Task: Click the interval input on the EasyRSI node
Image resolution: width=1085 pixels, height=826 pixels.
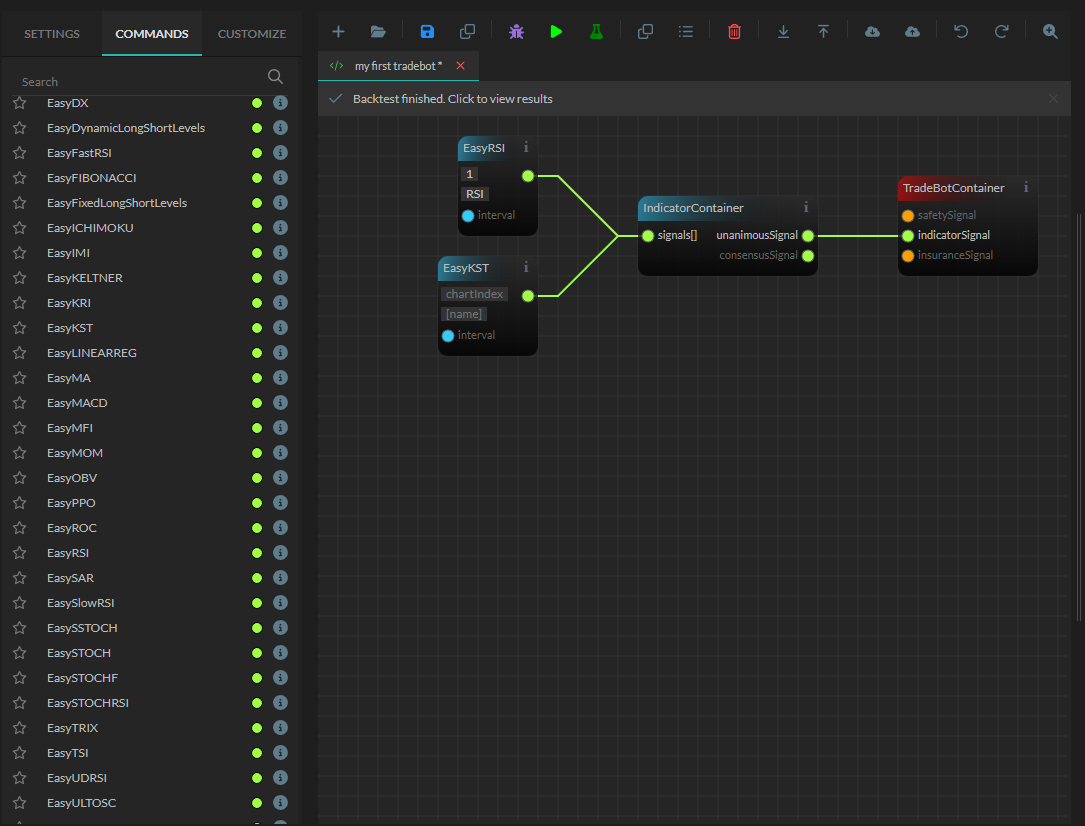Action: click(490, 214)
